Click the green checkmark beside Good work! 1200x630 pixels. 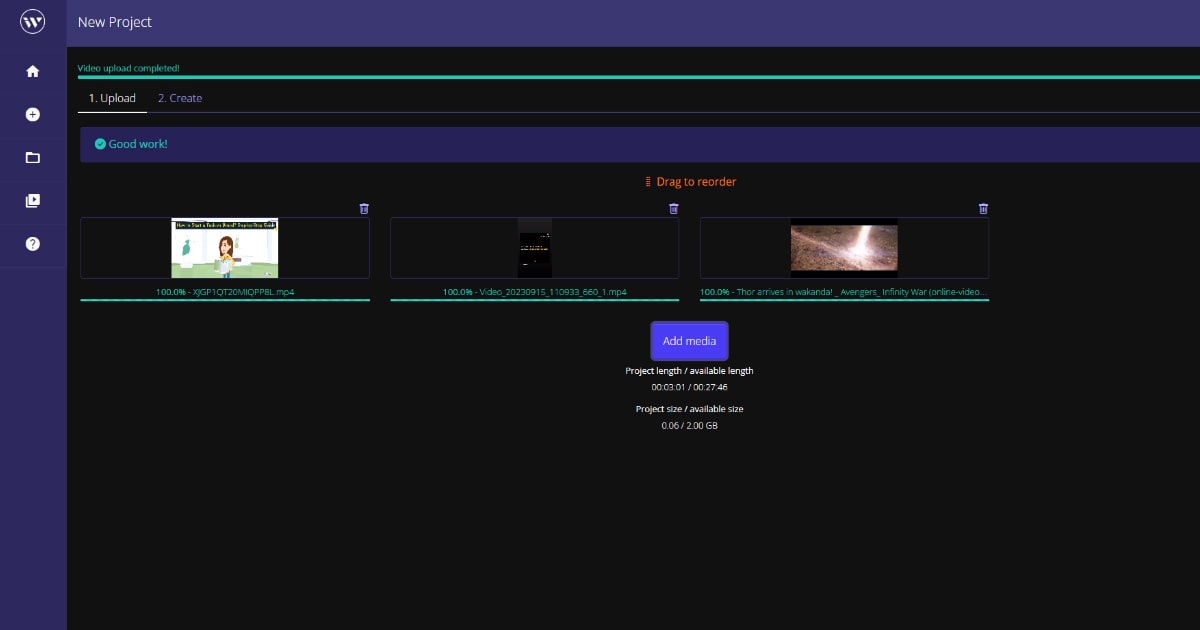(100, 144)
